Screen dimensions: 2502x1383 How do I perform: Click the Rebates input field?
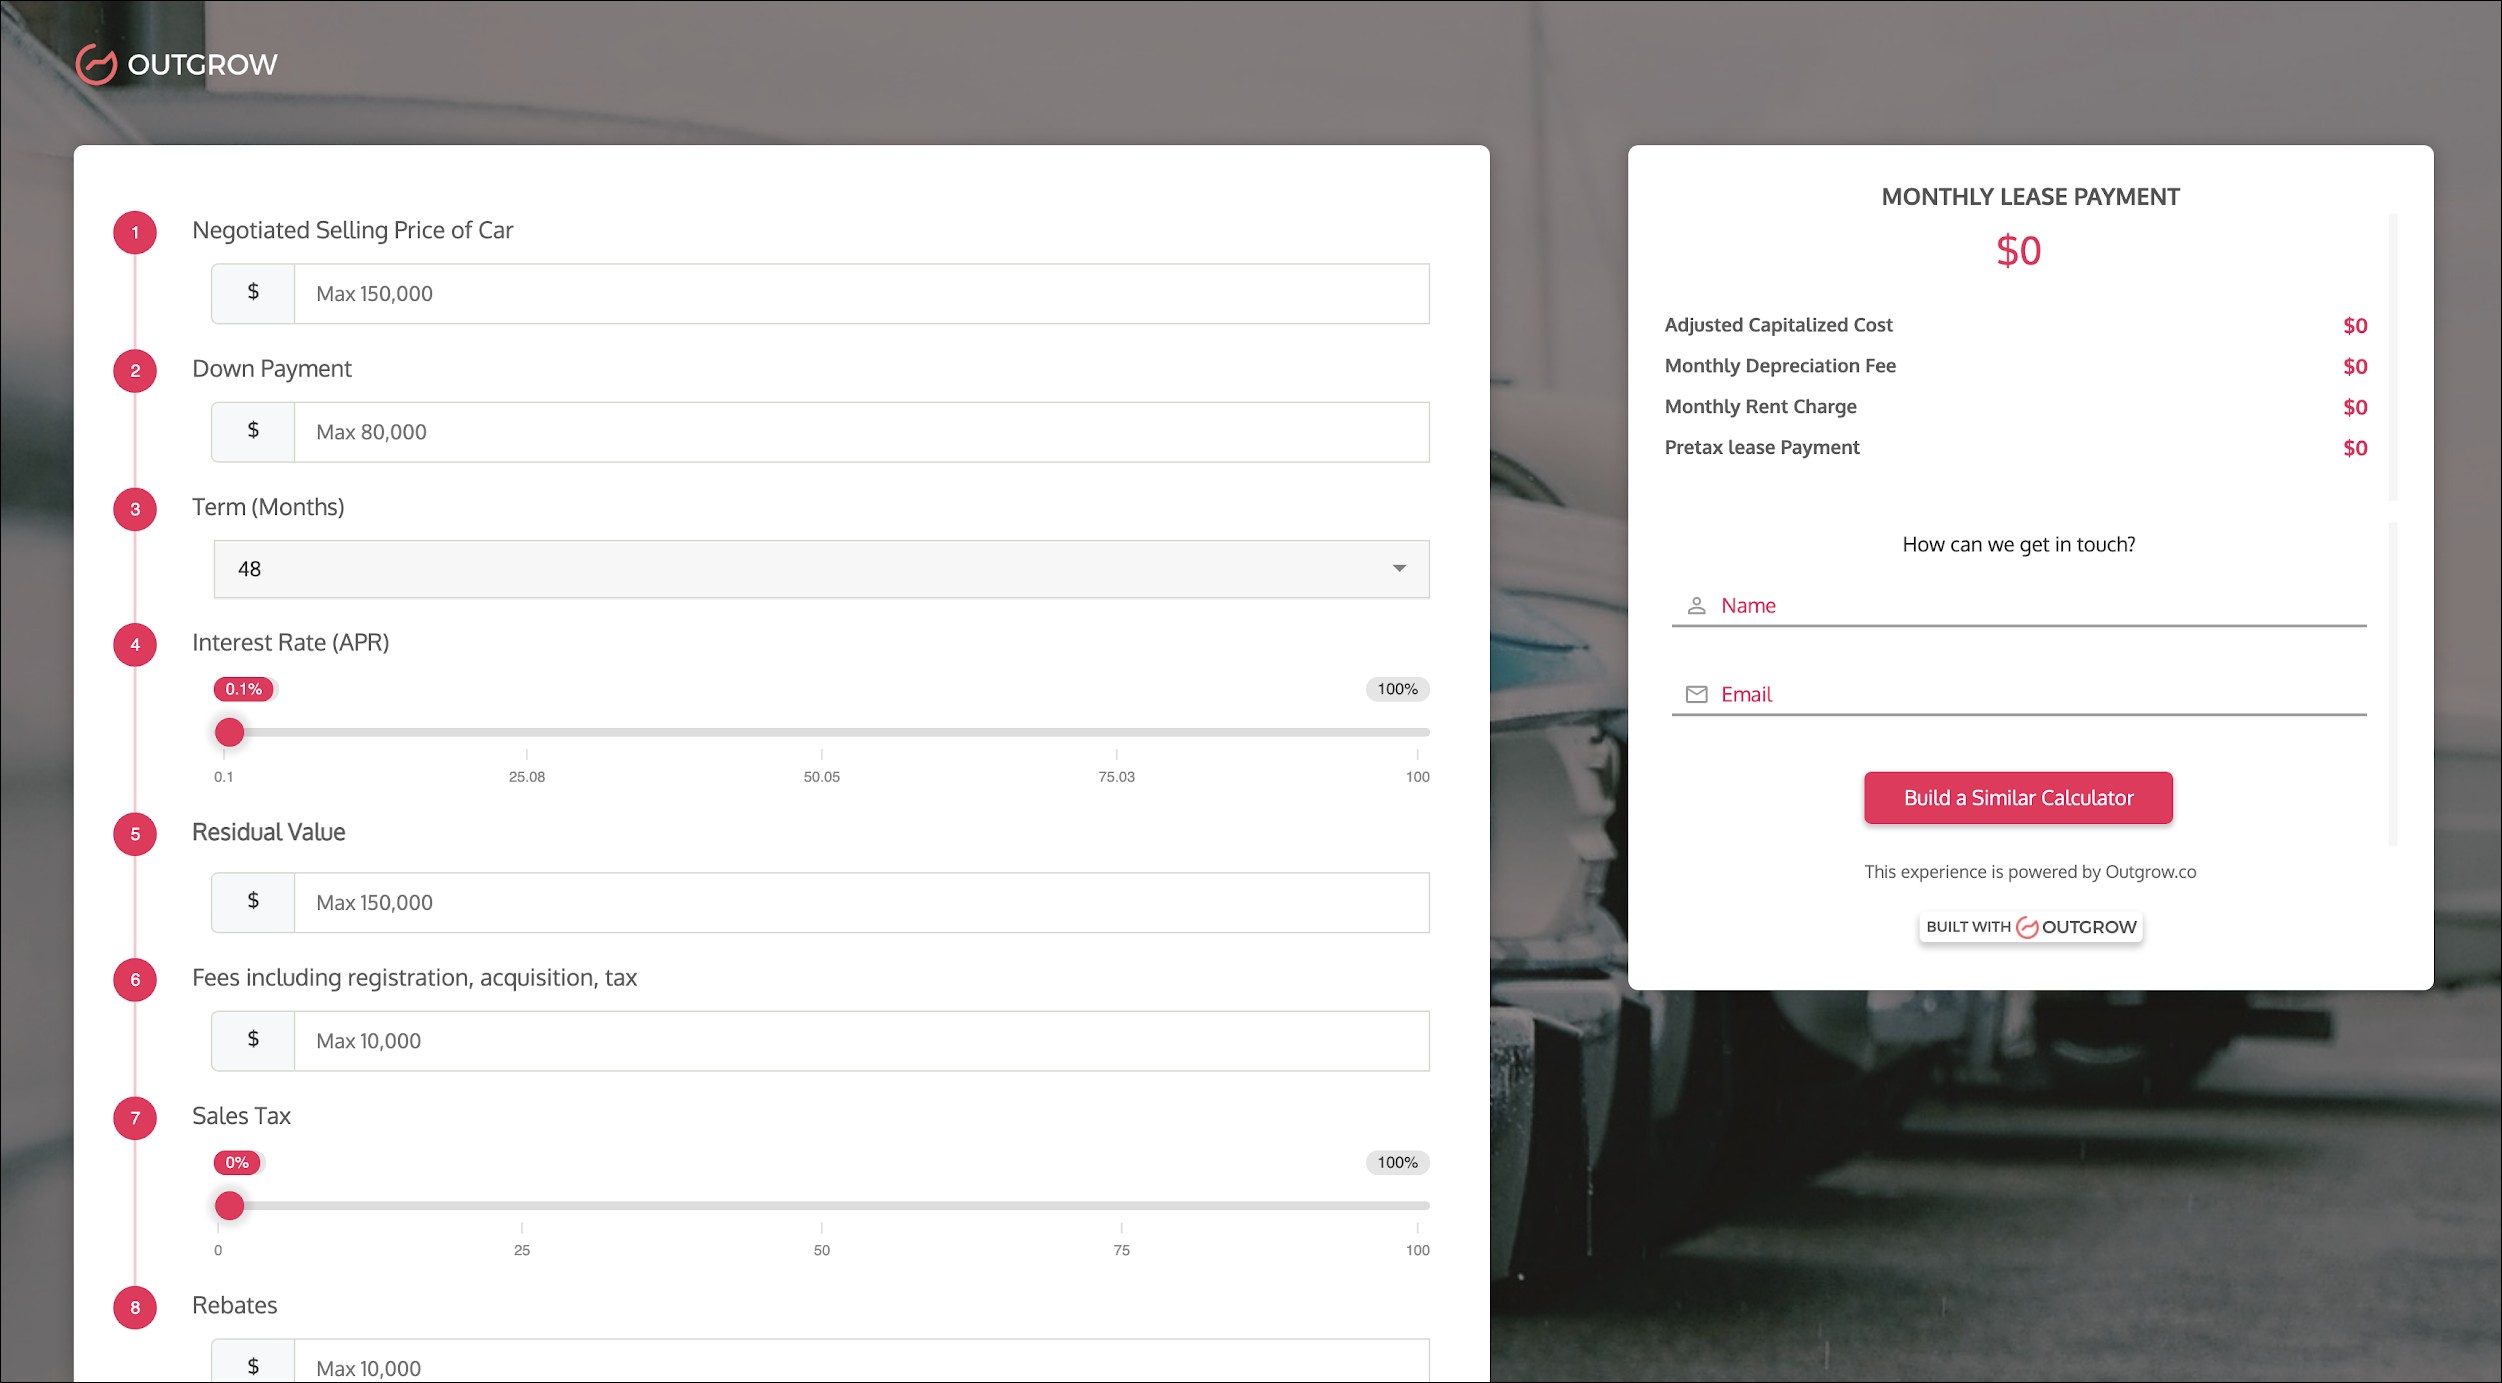860,1365
